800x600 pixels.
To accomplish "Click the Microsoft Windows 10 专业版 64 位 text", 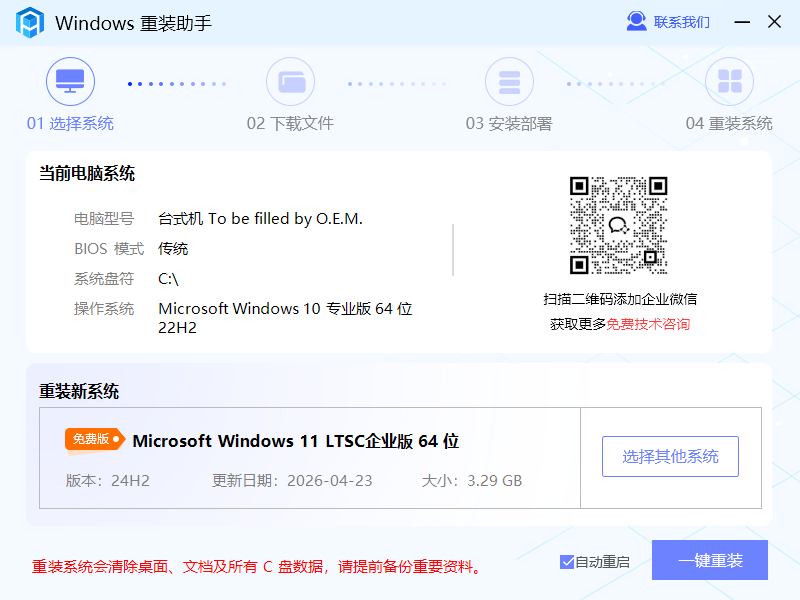I will click(x=285, y=309).
